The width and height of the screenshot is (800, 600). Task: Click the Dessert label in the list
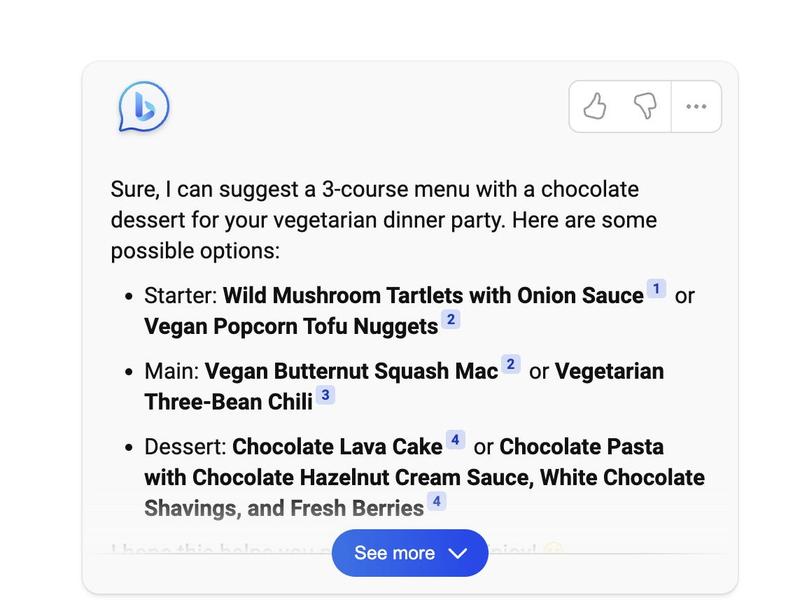(186, 447)
